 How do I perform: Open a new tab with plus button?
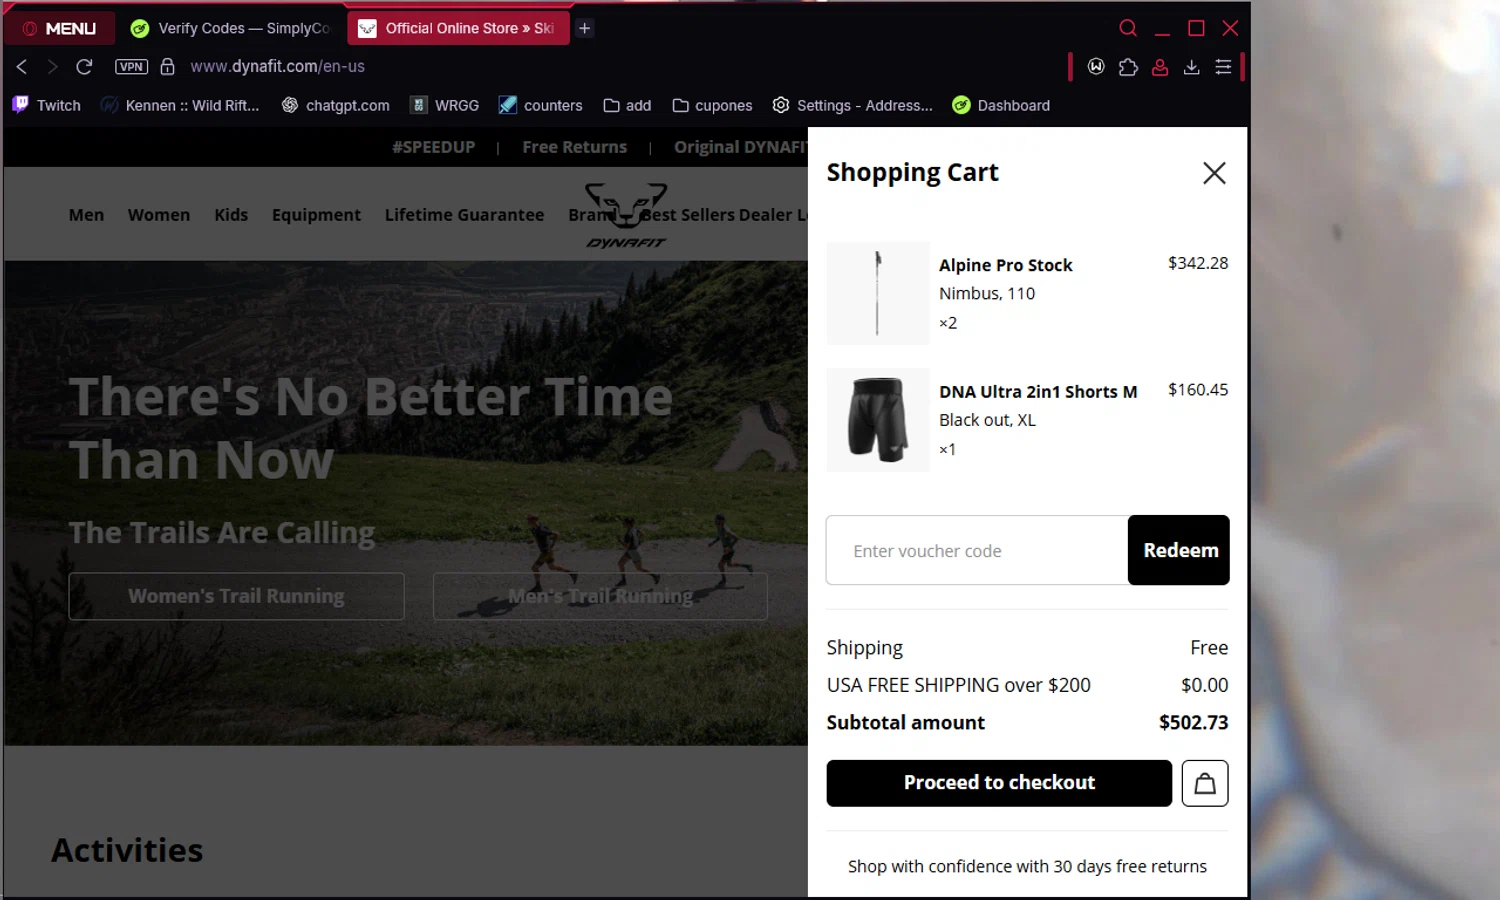tap(585, 28)
